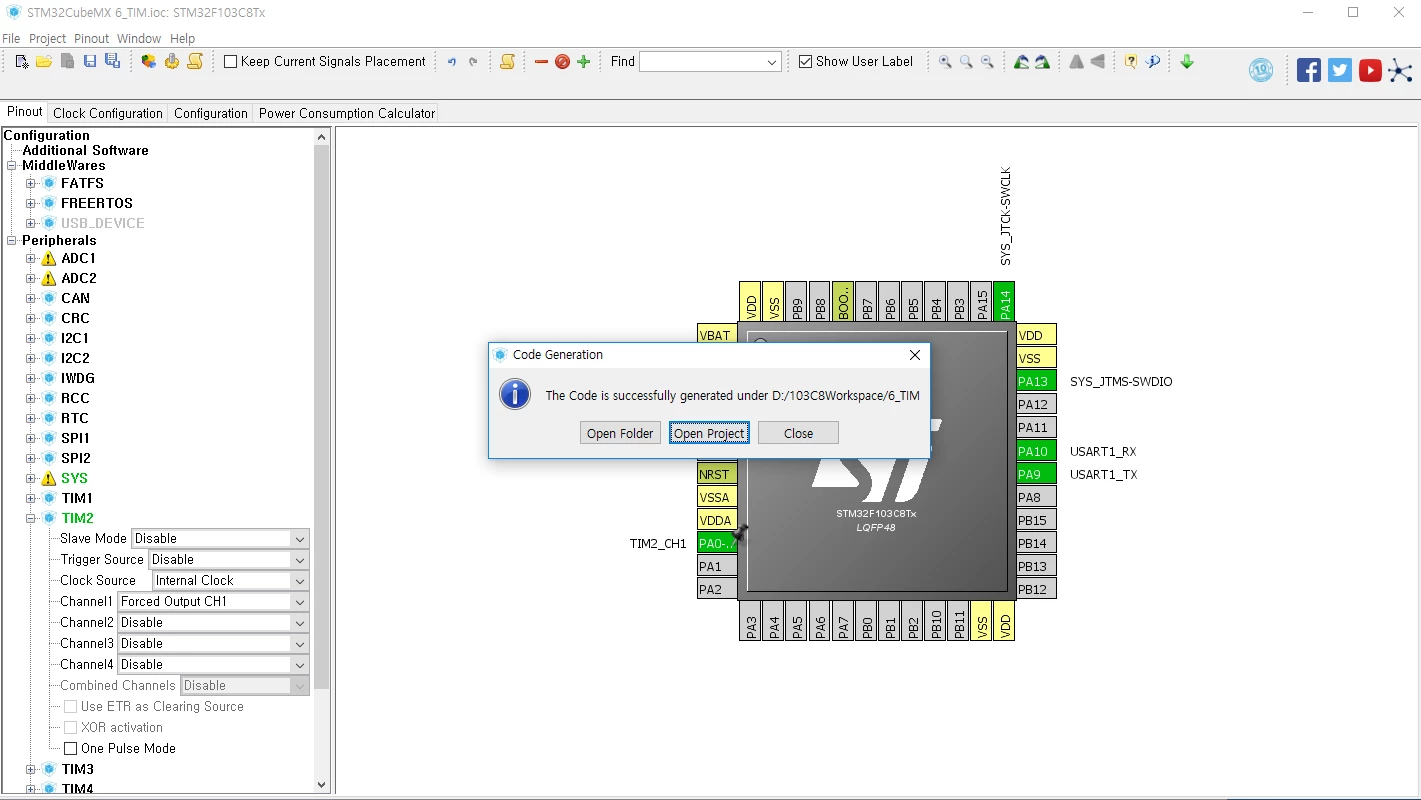The height and width of the screenshot is (800, 1421).
Task: Open the Find combo box arrow
Action: [x=772, y=62]
